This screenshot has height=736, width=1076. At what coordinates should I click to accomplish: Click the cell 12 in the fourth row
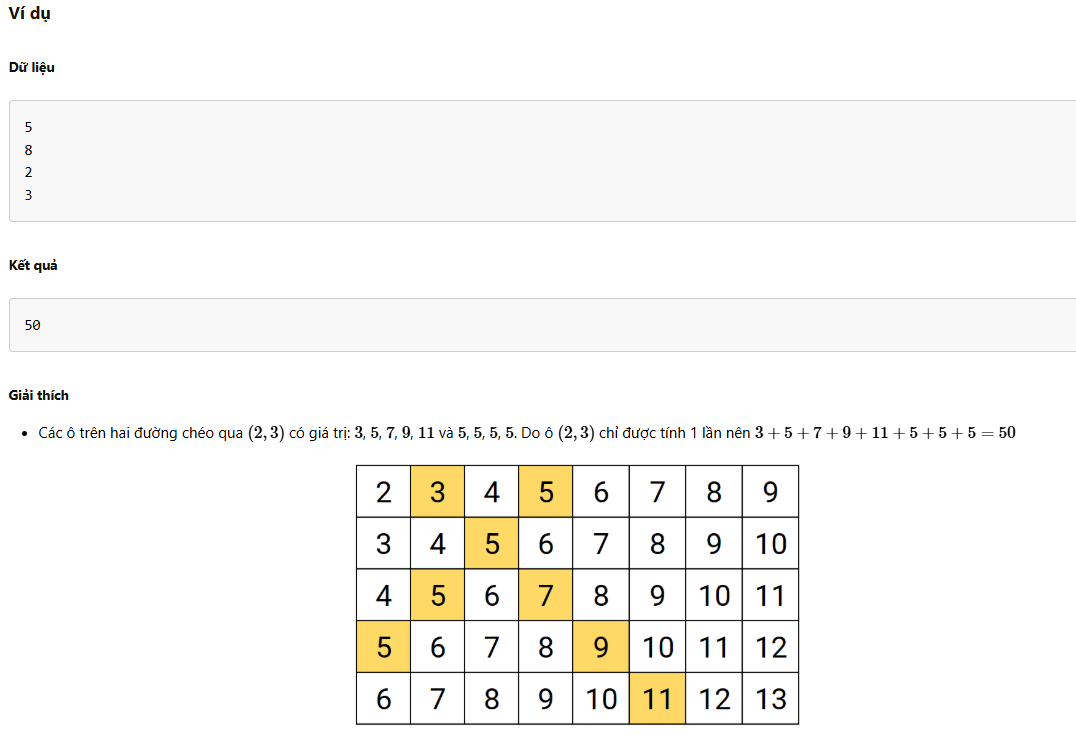[771, 647]
